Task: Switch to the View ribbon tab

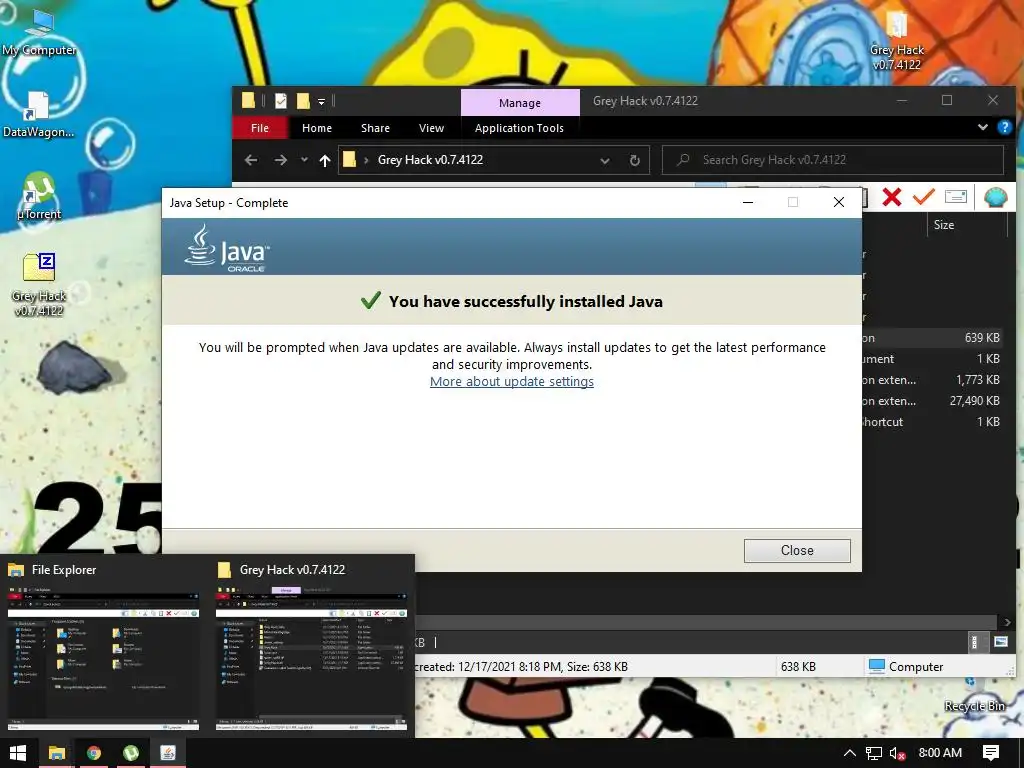Action: pyautogui.click(x=431, y=128)
